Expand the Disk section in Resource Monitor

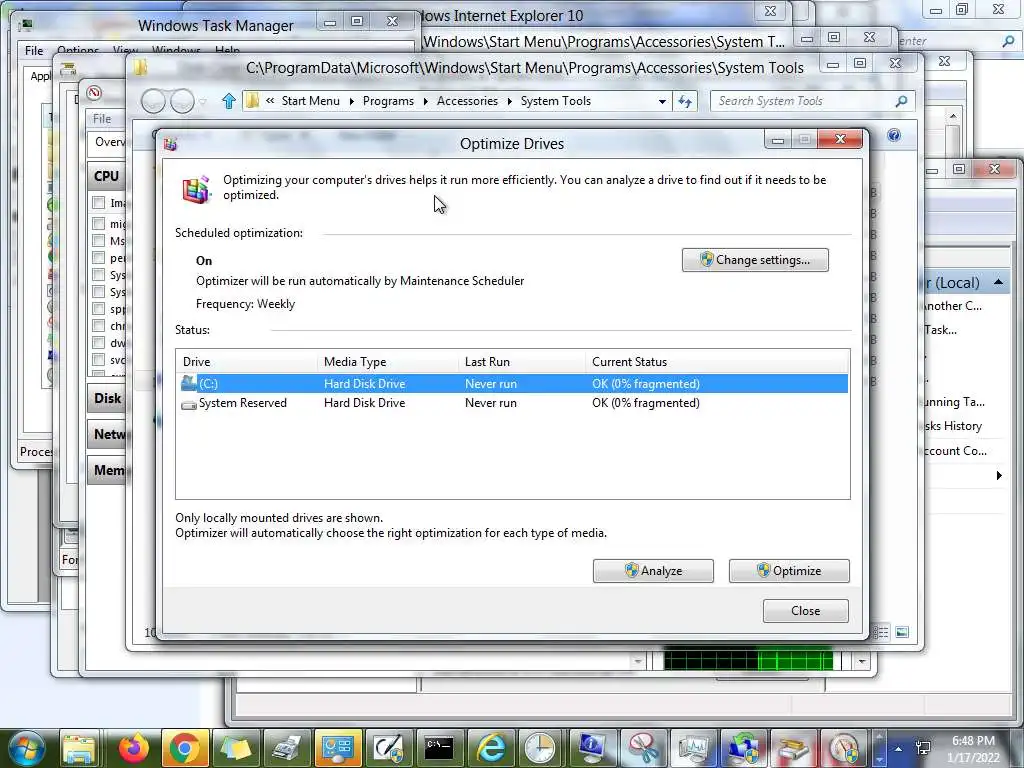[x=107, y=398]
